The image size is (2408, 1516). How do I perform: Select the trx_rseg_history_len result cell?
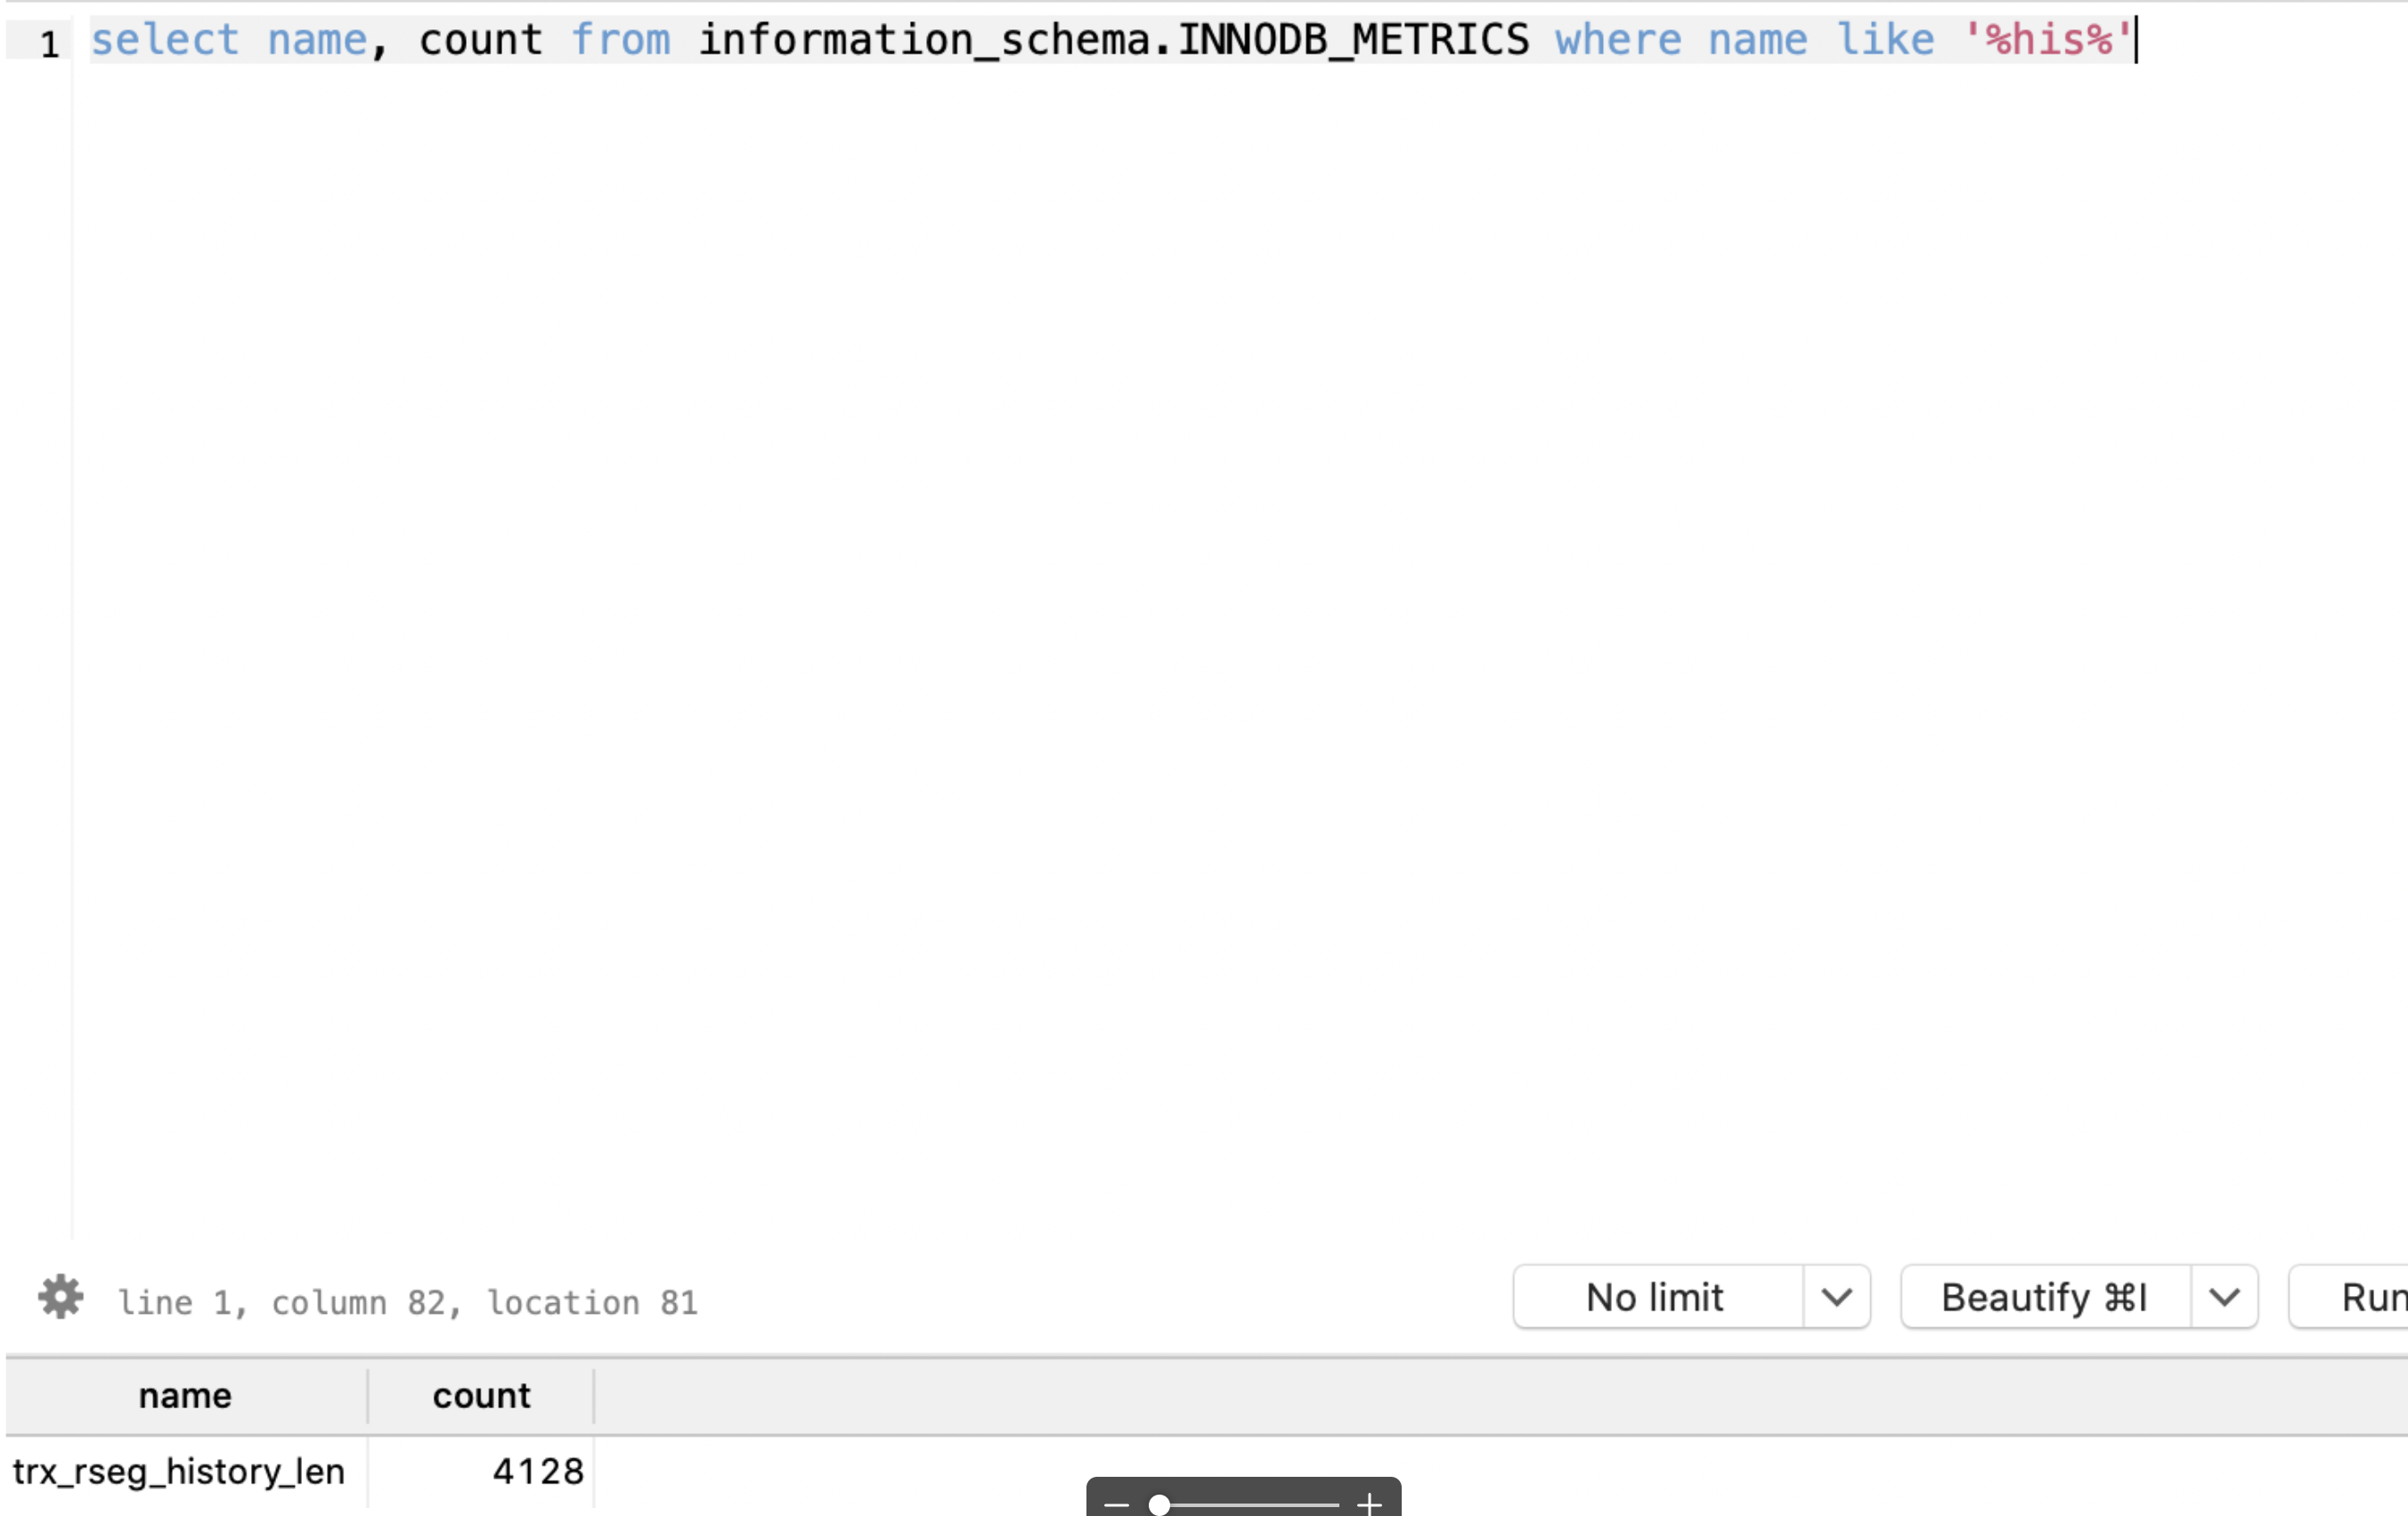[180, 1472]
